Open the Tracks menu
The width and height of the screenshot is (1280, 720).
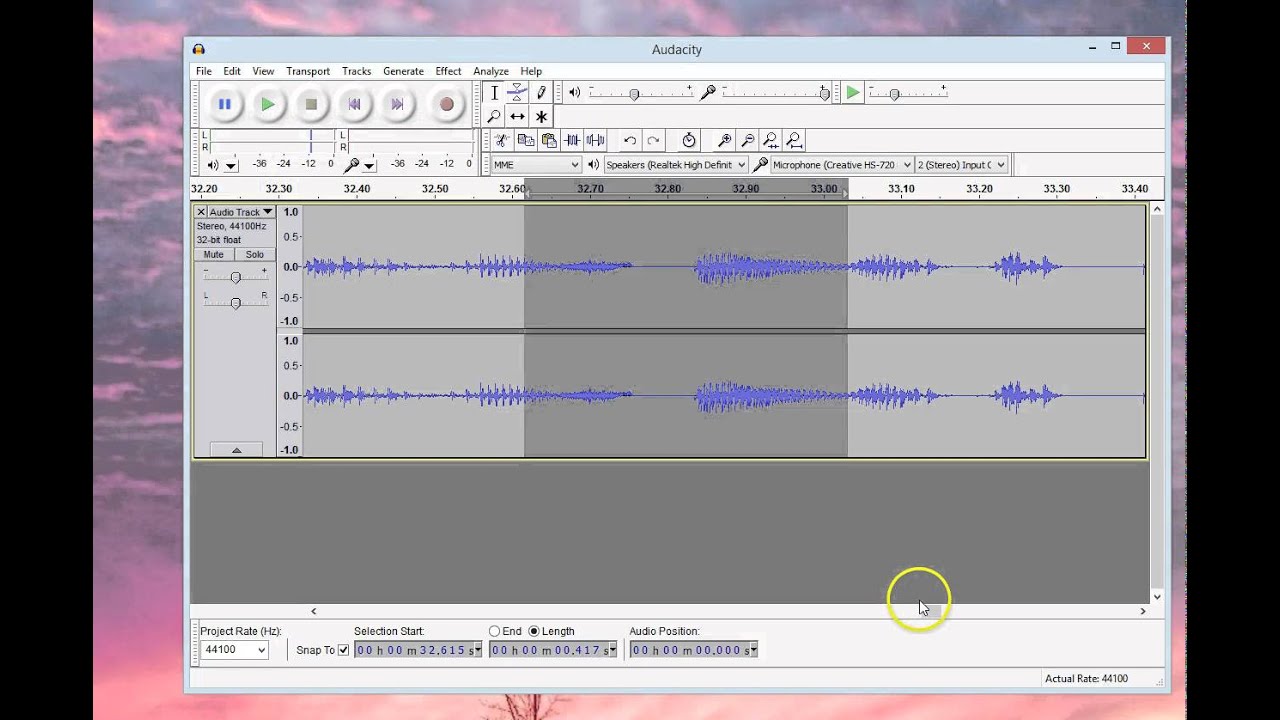coord(356,71)
